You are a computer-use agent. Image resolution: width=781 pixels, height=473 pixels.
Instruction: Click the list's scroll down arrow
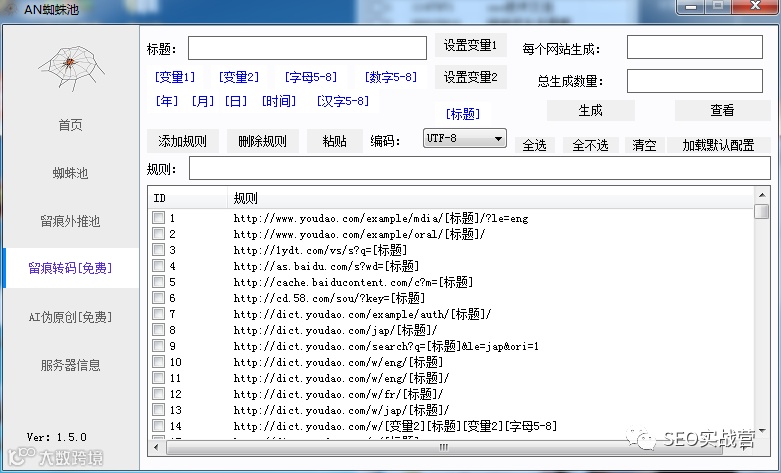[x=762, y=431]
